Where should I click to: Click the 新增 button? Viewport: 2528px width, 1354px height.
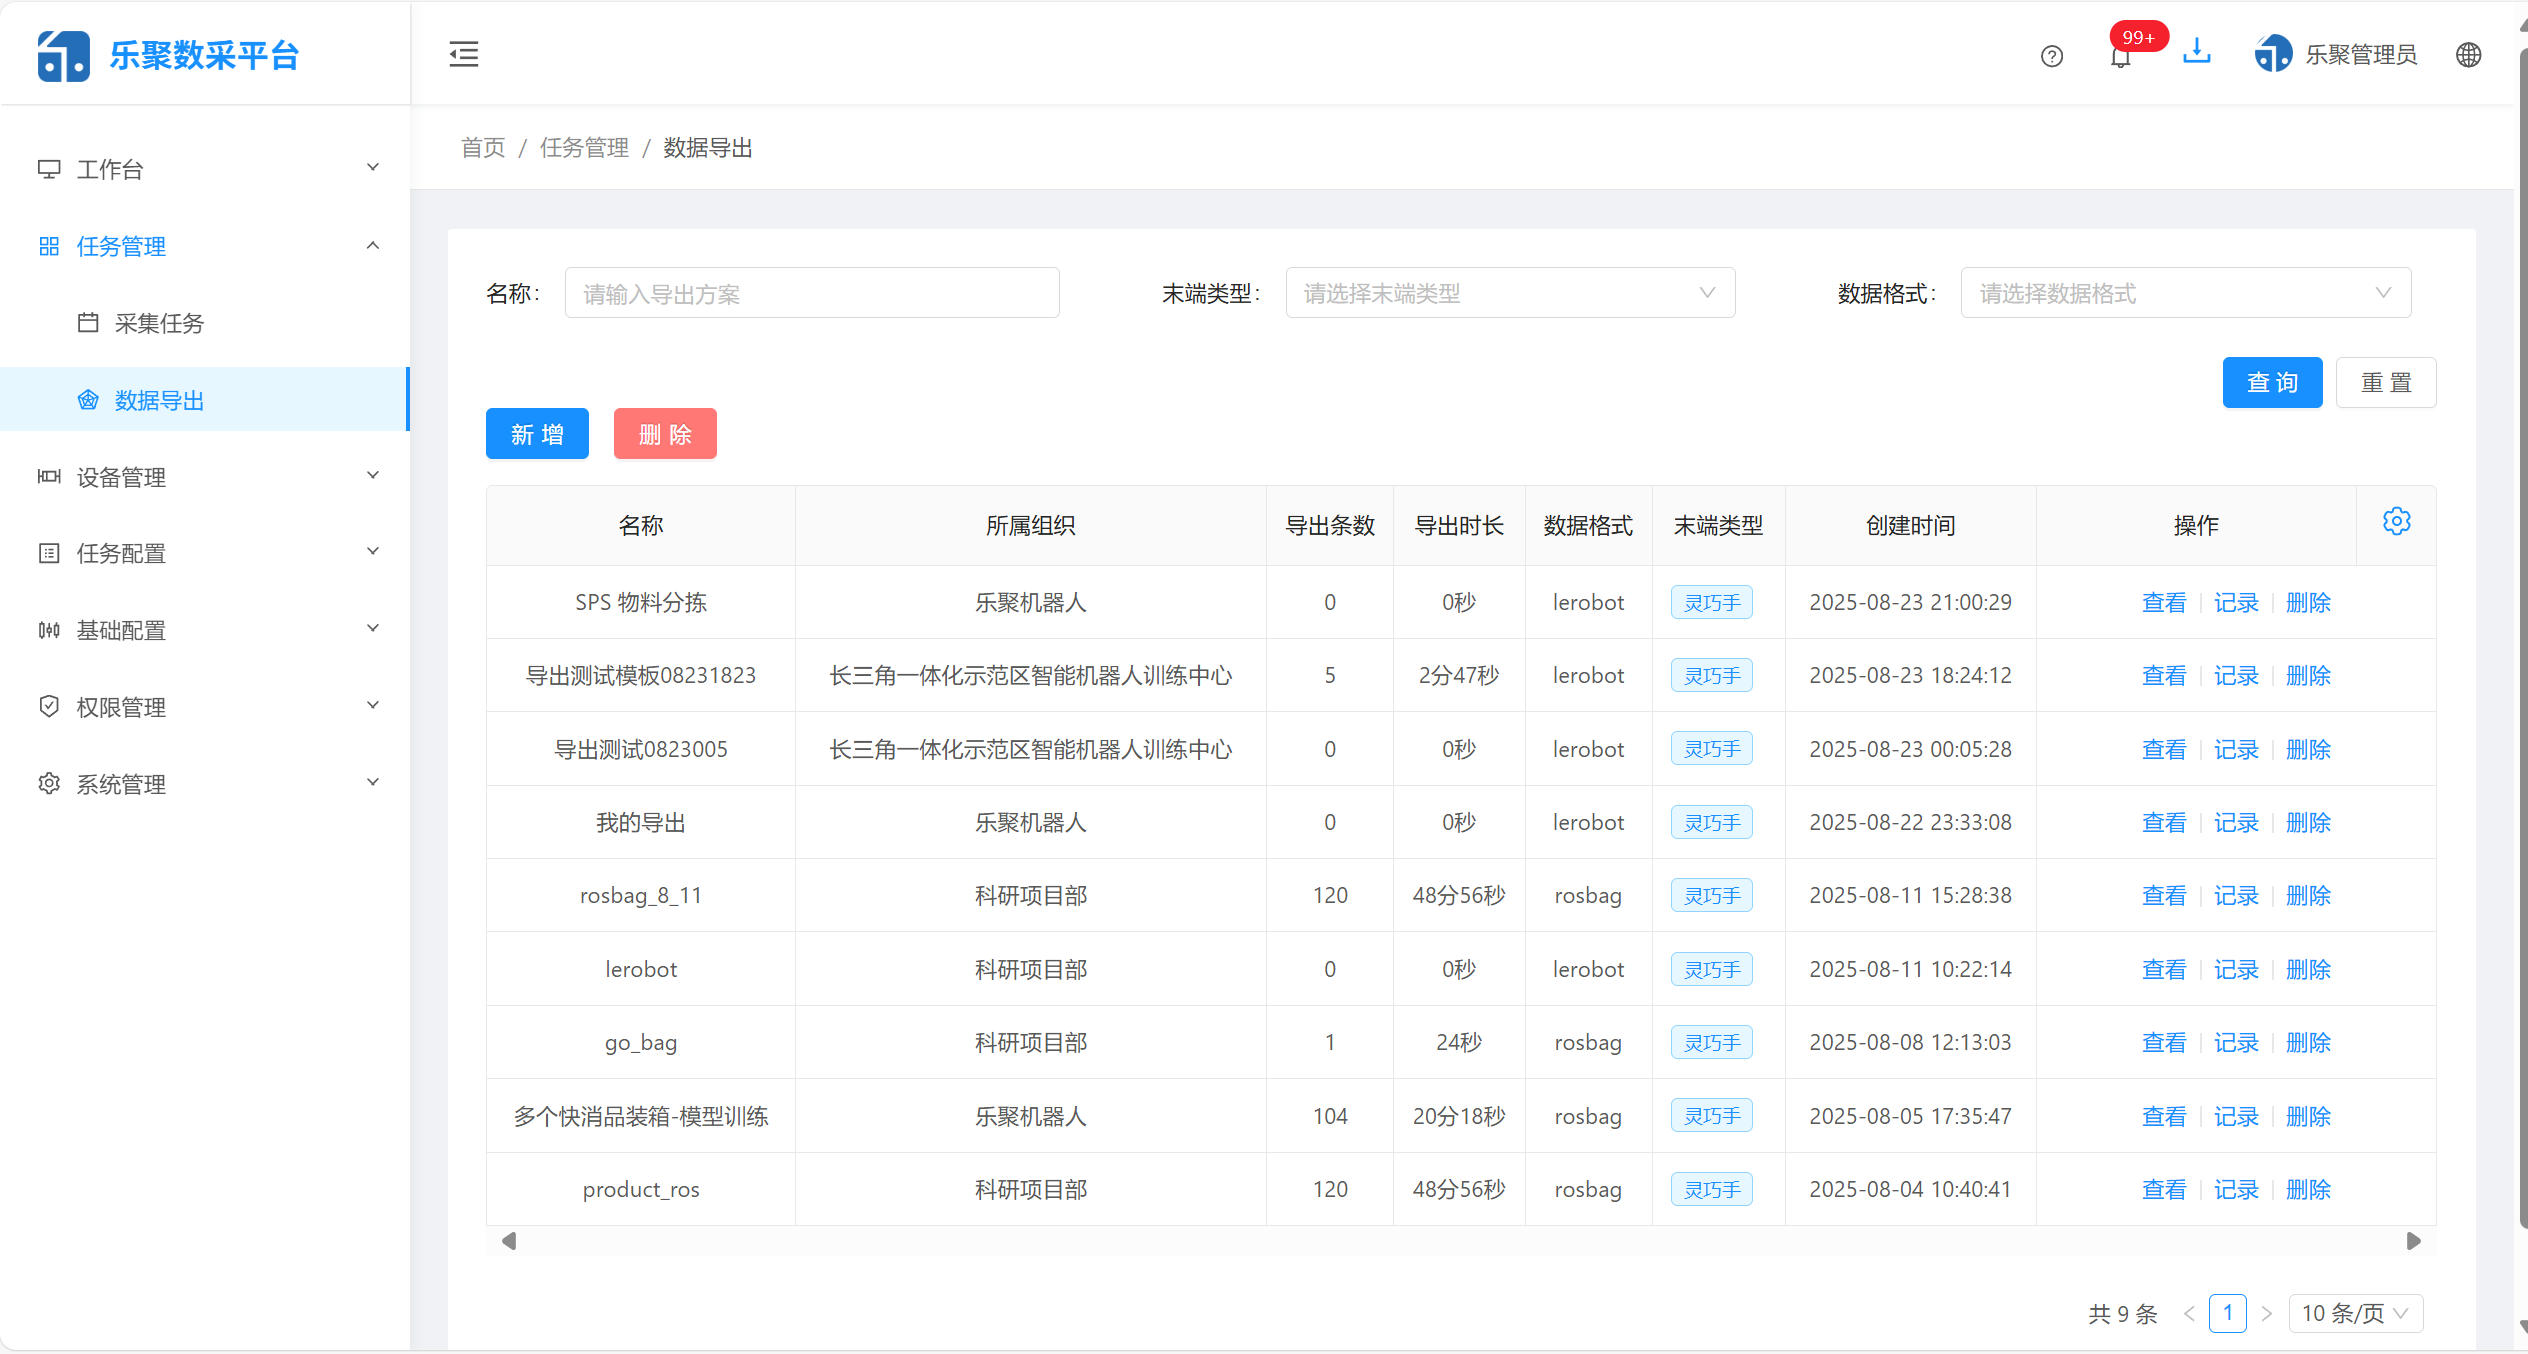(x=537, y=433)
